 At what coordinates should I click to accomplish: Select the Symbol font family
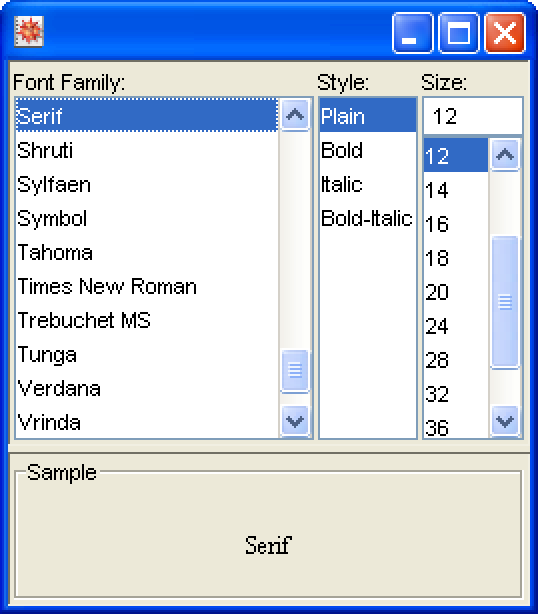point(147,218)
